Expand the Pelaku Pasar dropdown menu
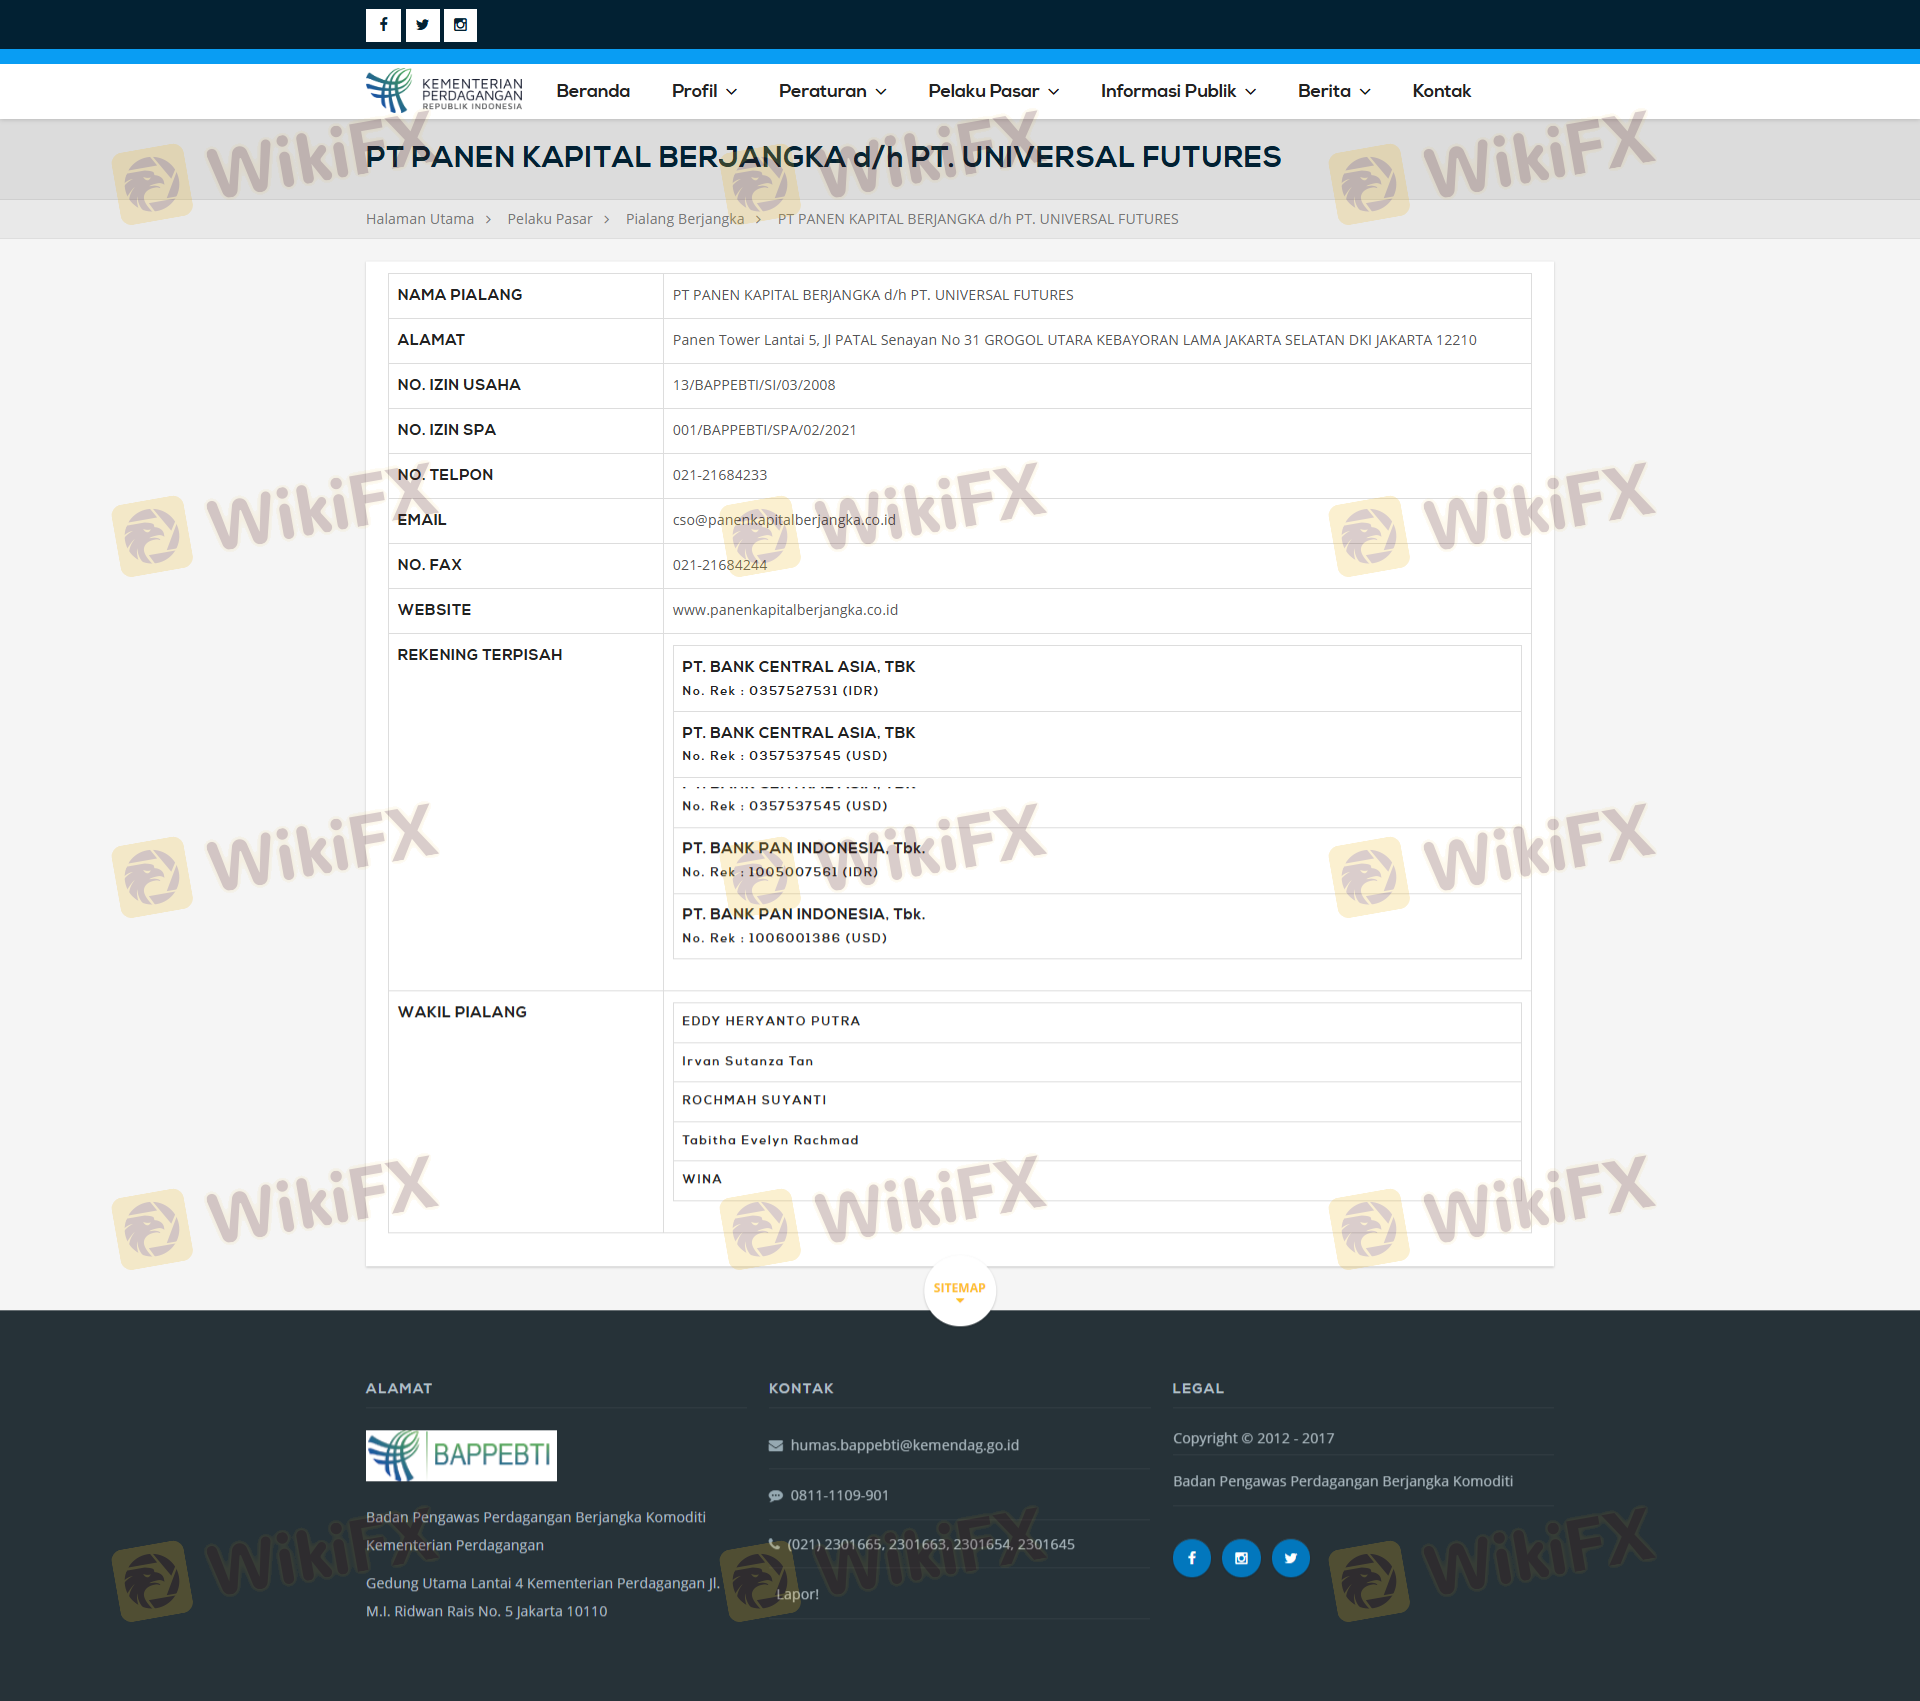 coord(993,91)
